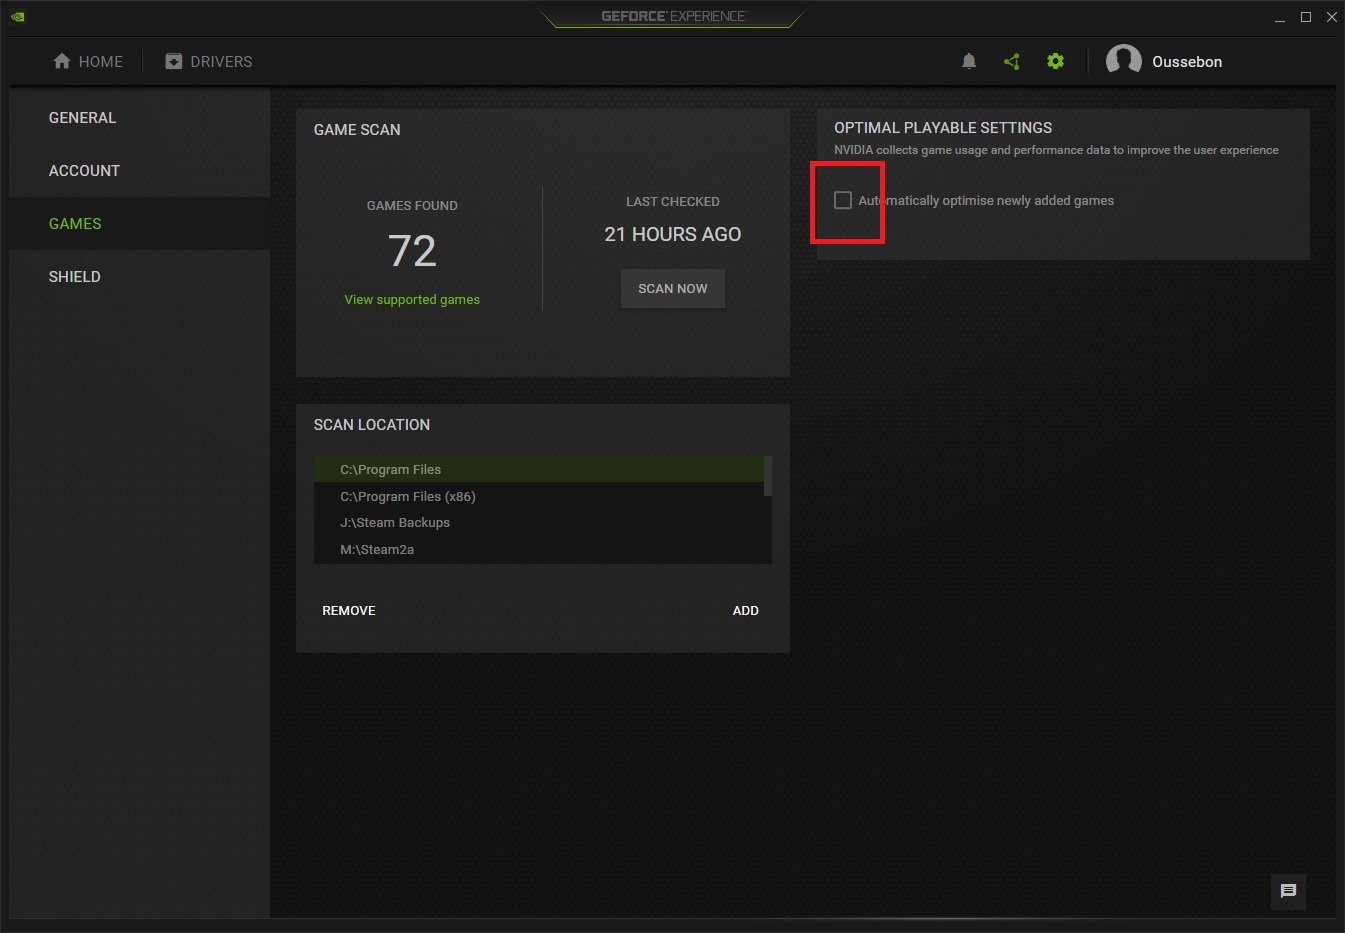
Task: Maximize the GeForce Experience window
Action: coord(1305,17)
